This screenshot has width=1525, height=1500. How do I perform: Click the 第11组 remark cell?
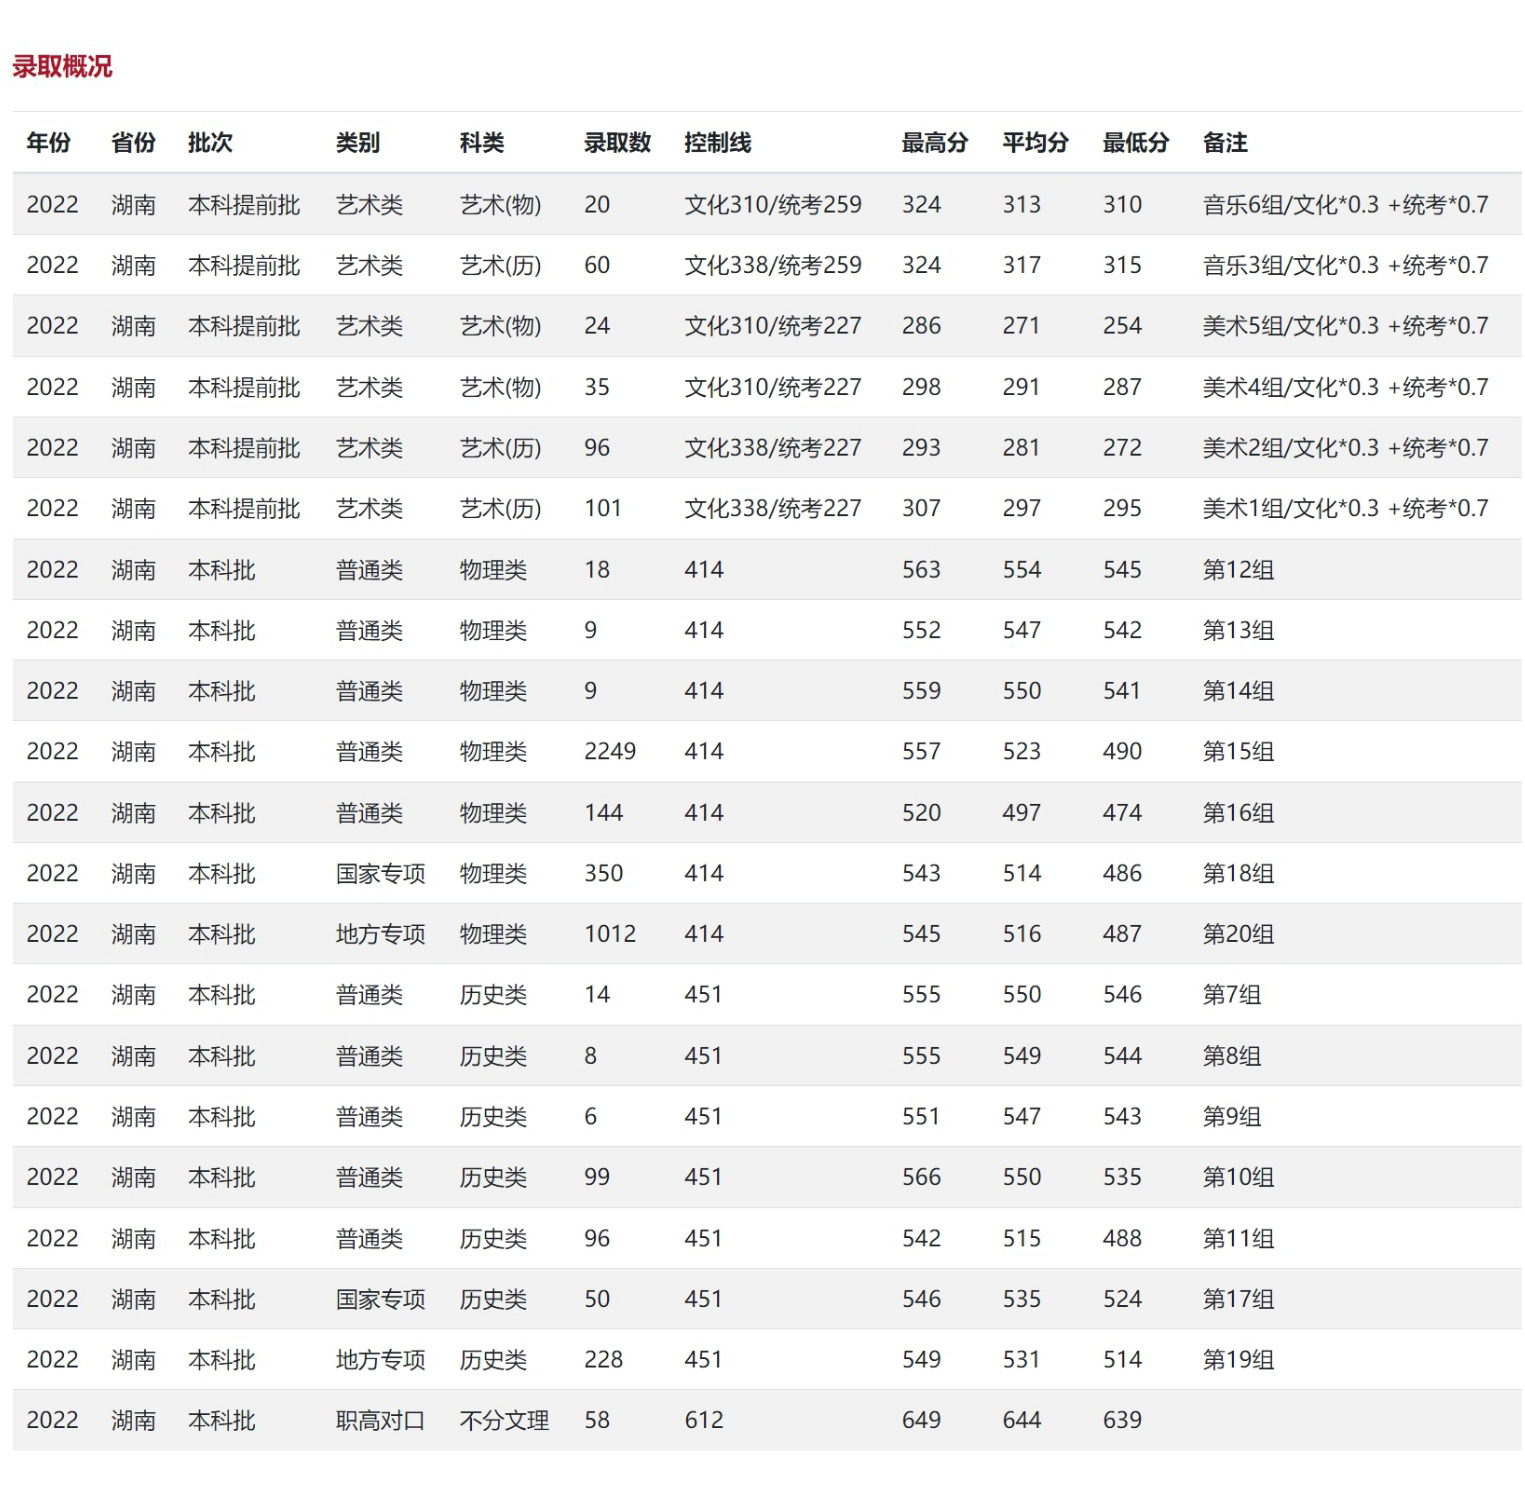click(1238, 1239)
